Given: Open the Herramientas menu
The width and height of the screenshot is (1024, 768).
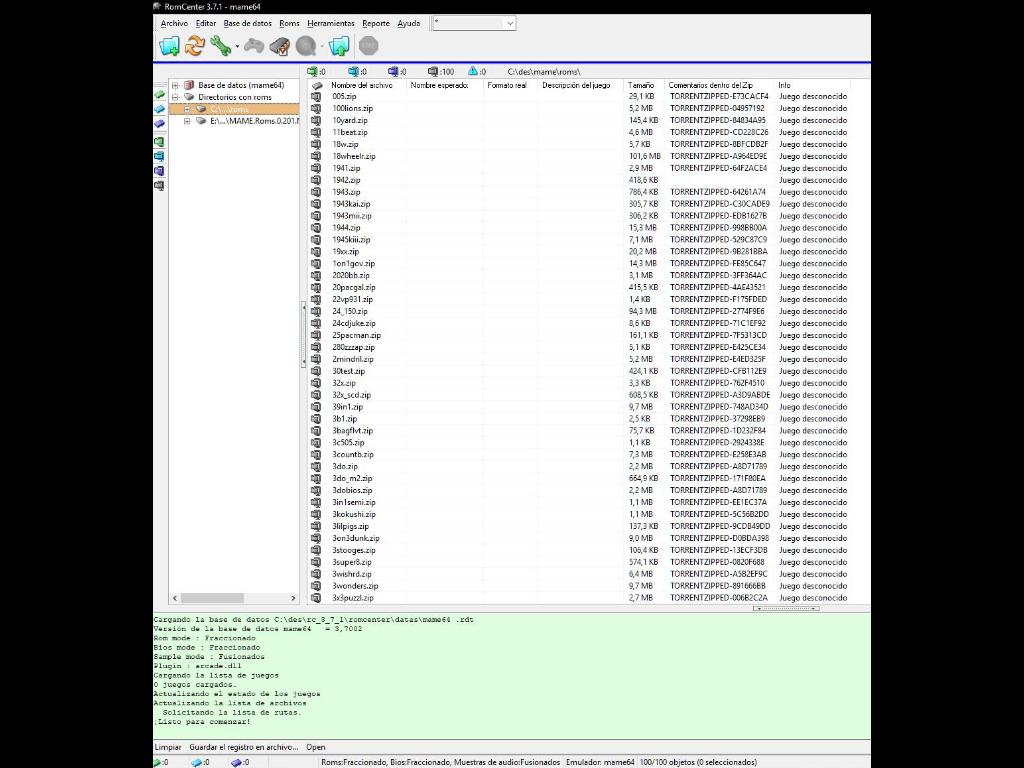Looking at the screenshot, I should pos(330,23).
